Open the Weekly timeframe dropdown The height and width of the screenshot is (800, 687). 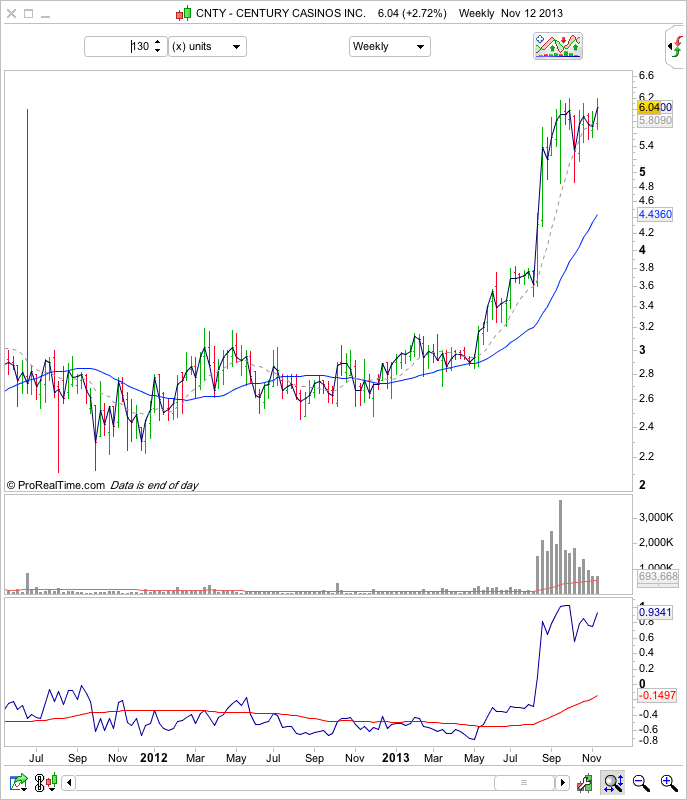390,46
